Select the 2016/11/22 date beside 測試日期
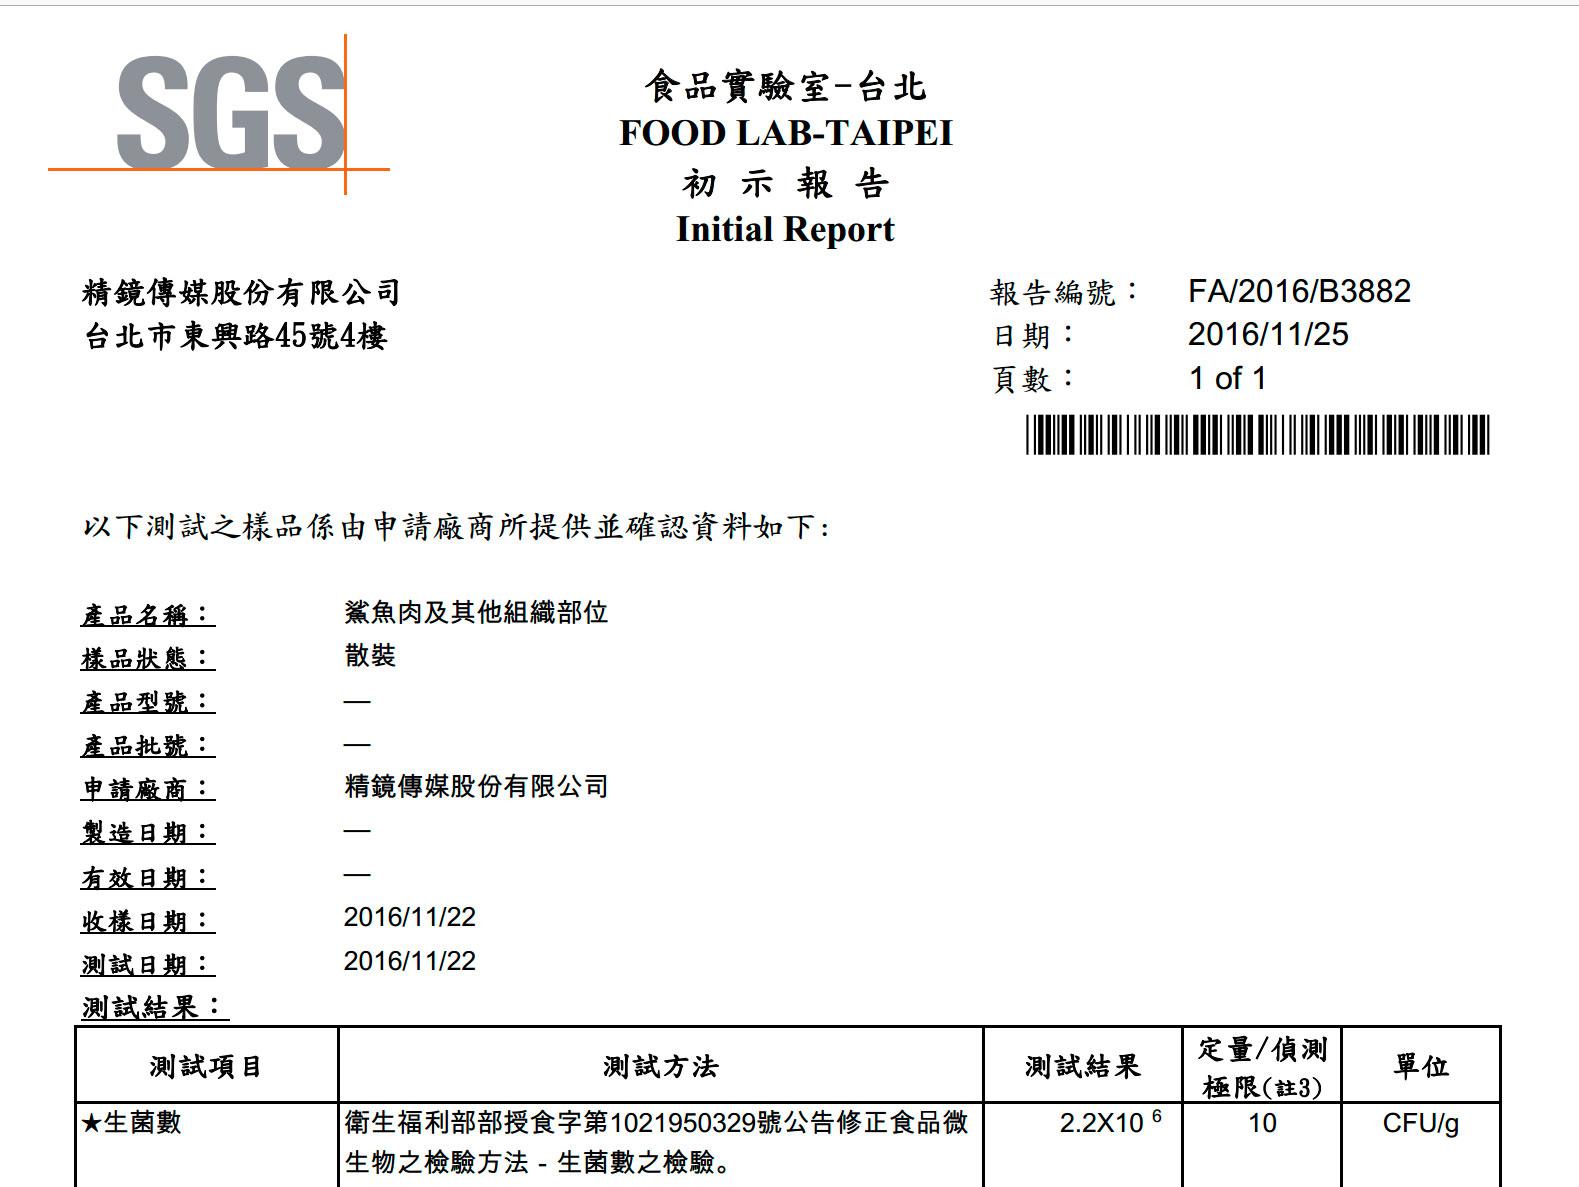The width and height of the screenshot is (1579, 1187). [410, 961]
